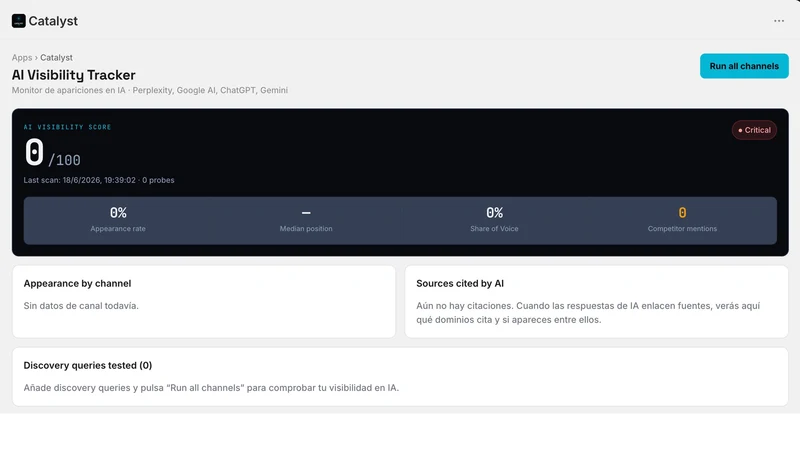Click the AI VISIBILITY SCORE label
The width and height of the screenshot is (800, 450).
pos(67,127)
